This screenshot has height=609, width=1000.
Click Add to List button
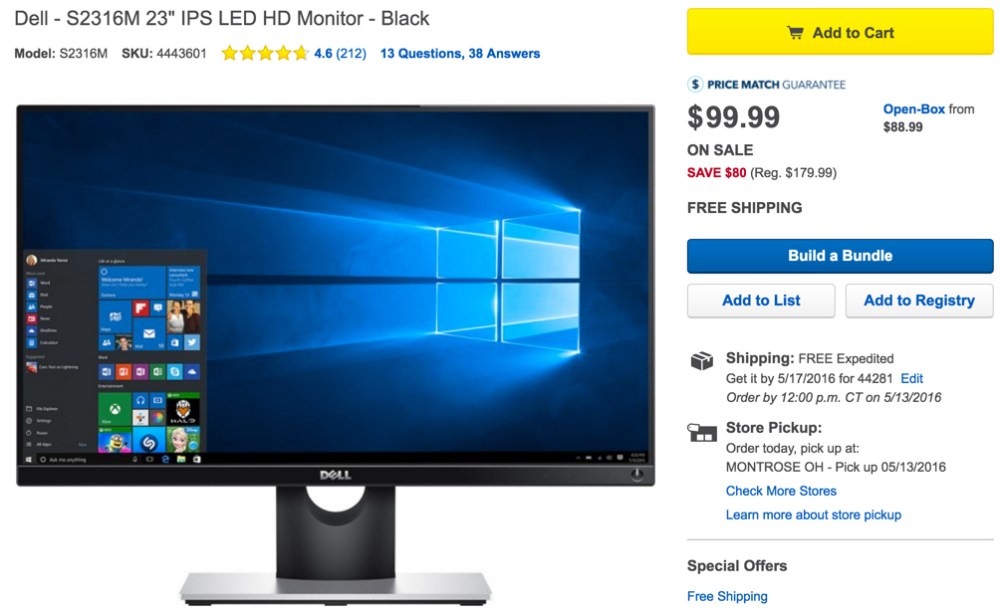(x=761, y=300)
